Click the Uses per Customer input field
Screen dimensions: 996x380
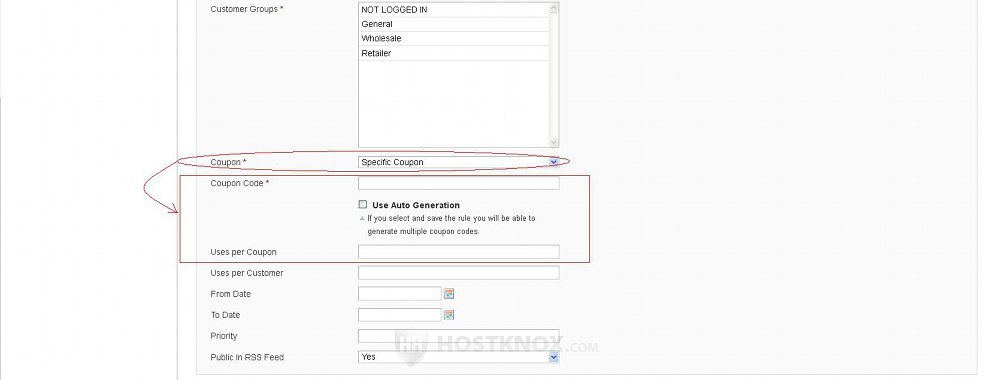[459, 273]
